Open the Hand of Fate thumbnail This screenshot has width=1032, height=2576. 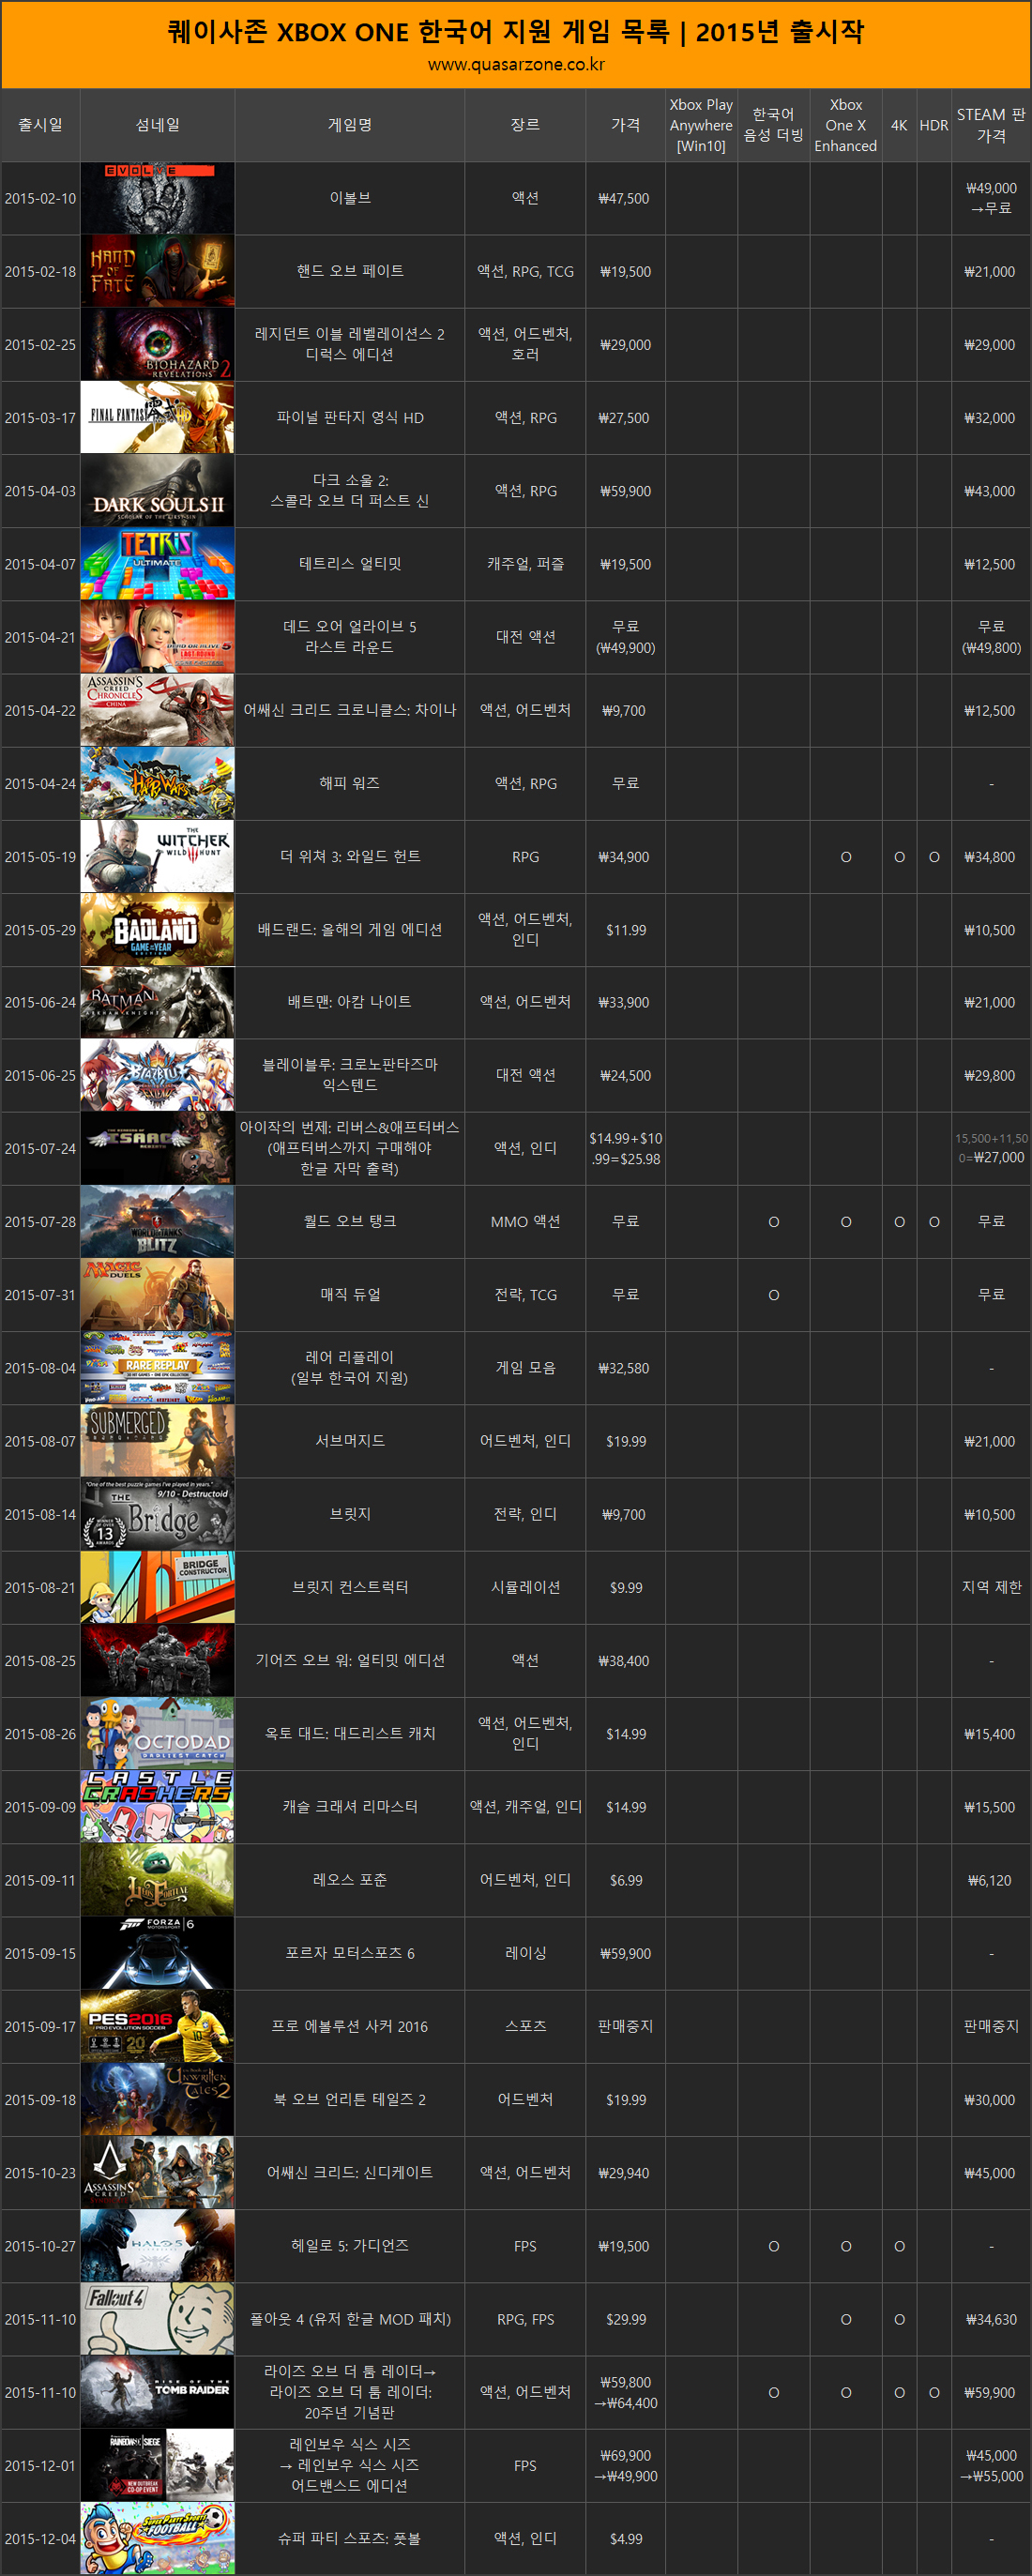[x=158, y=271]
